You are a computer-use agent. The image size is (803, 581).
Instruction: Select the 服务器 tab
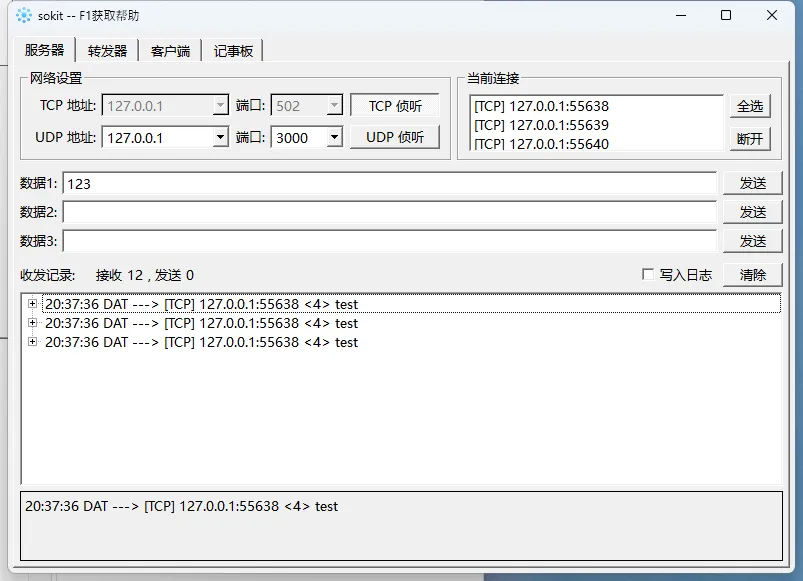tap(45, 50)
